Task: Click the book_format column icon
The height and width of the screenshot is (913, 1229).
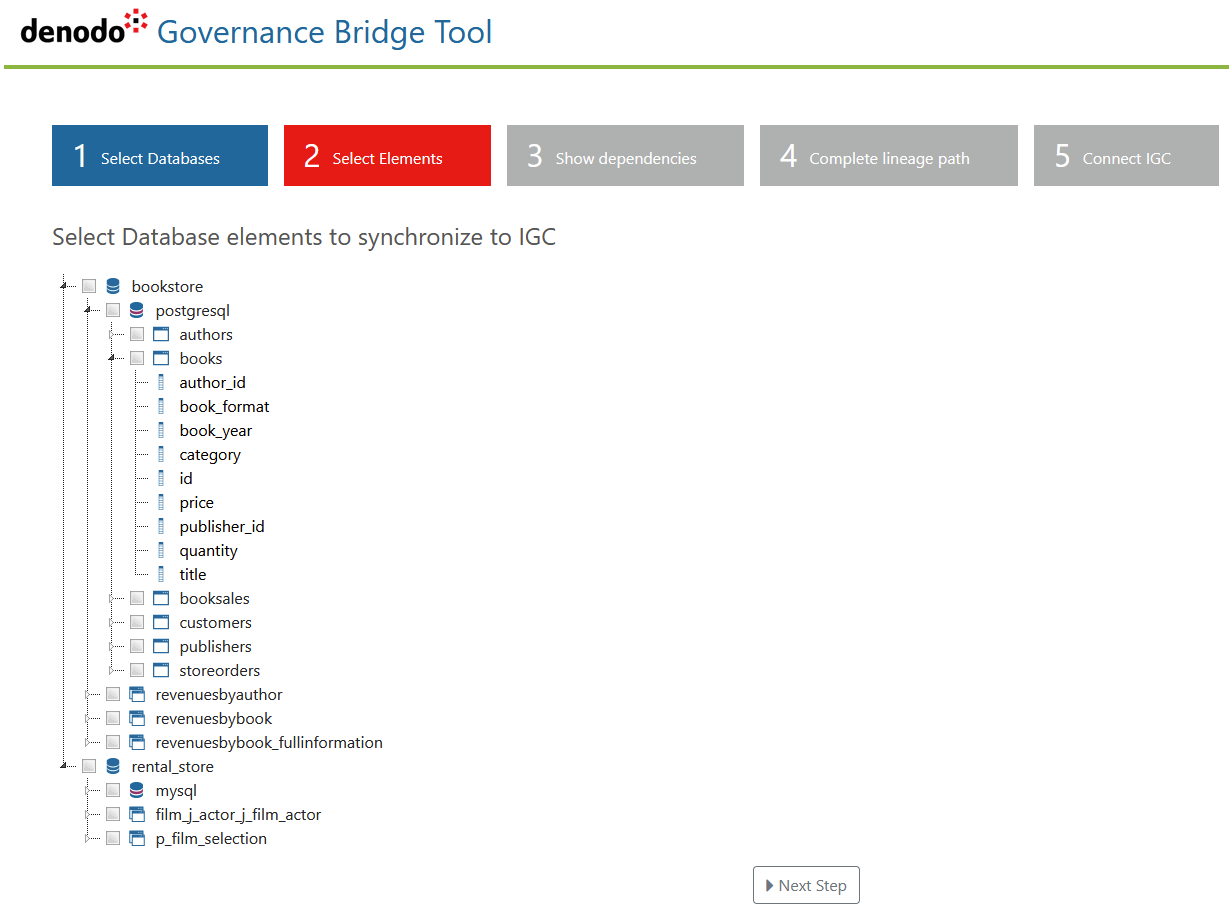Action: [x=161, y=407]
